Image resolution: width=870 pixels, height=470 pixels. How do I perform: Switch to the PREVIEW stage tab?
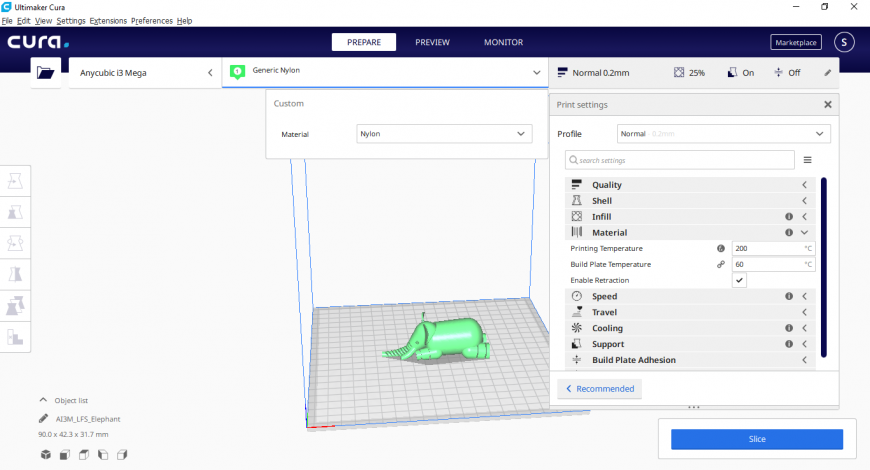(432, 42)
